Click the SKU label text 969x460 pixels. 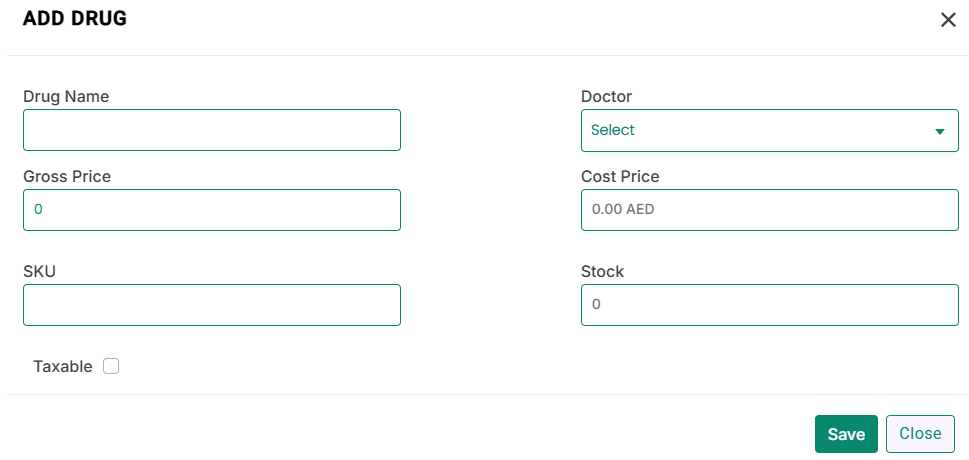click(39, 271)
